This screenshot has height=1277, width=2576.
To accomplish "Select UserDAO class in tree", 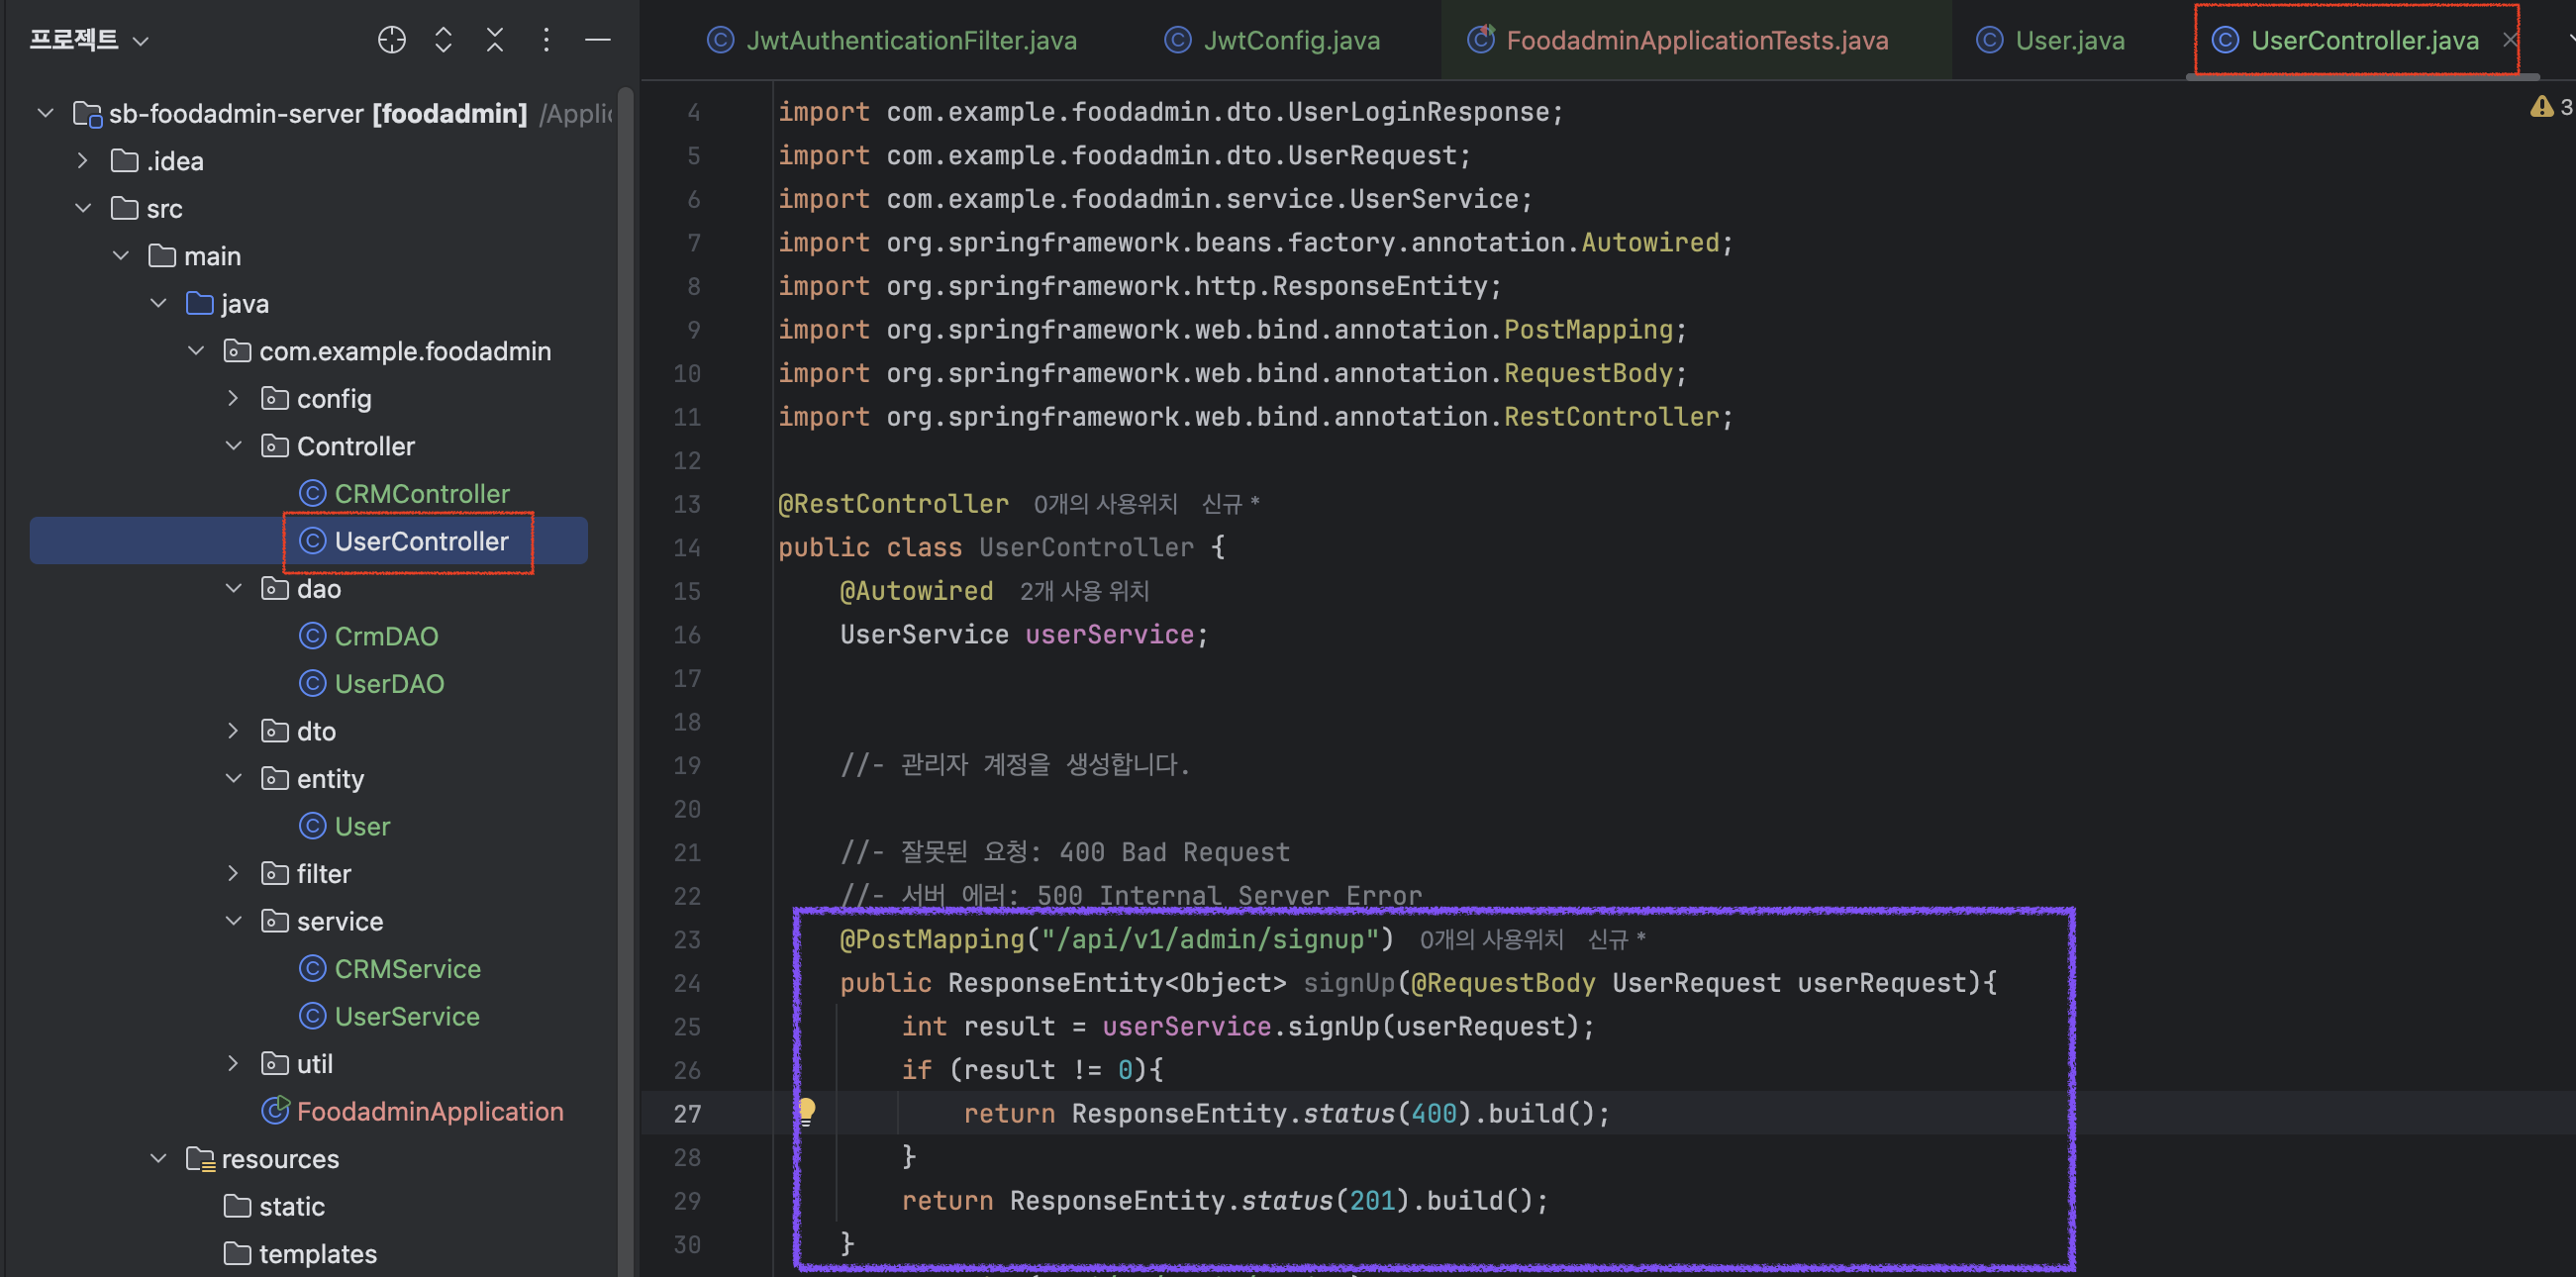I will pos(389,683).
